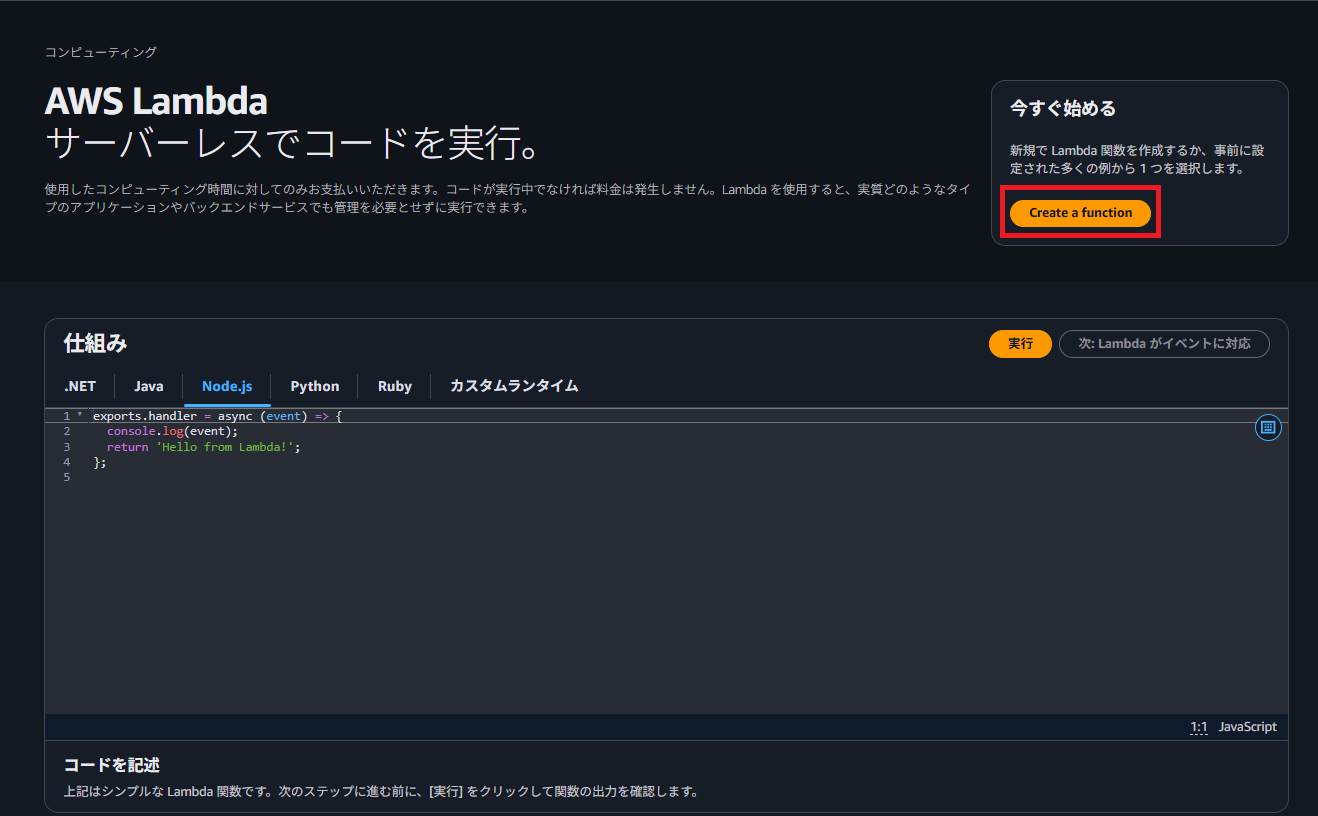Select the active Node.js tab

(x=226, y=386)
